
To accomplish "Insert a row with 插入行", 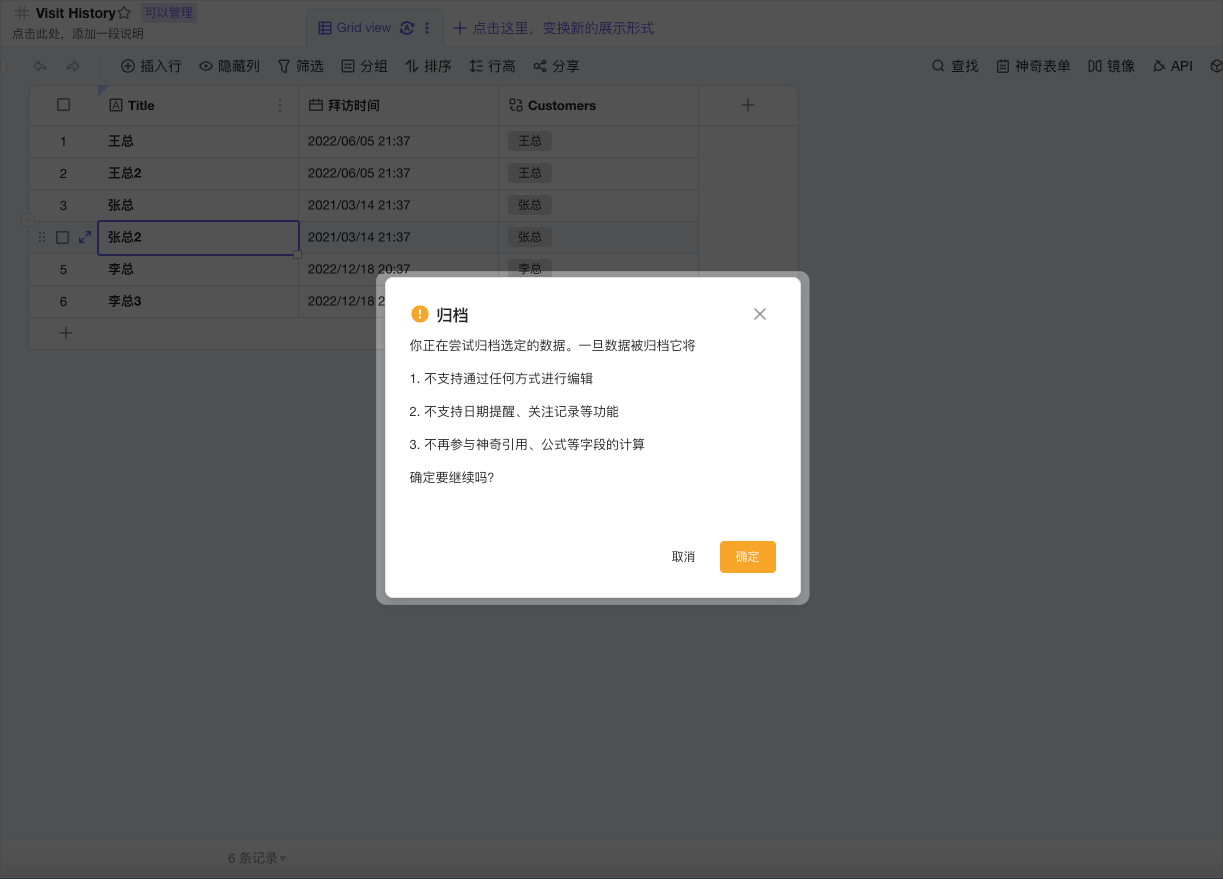I will [150, 66].
